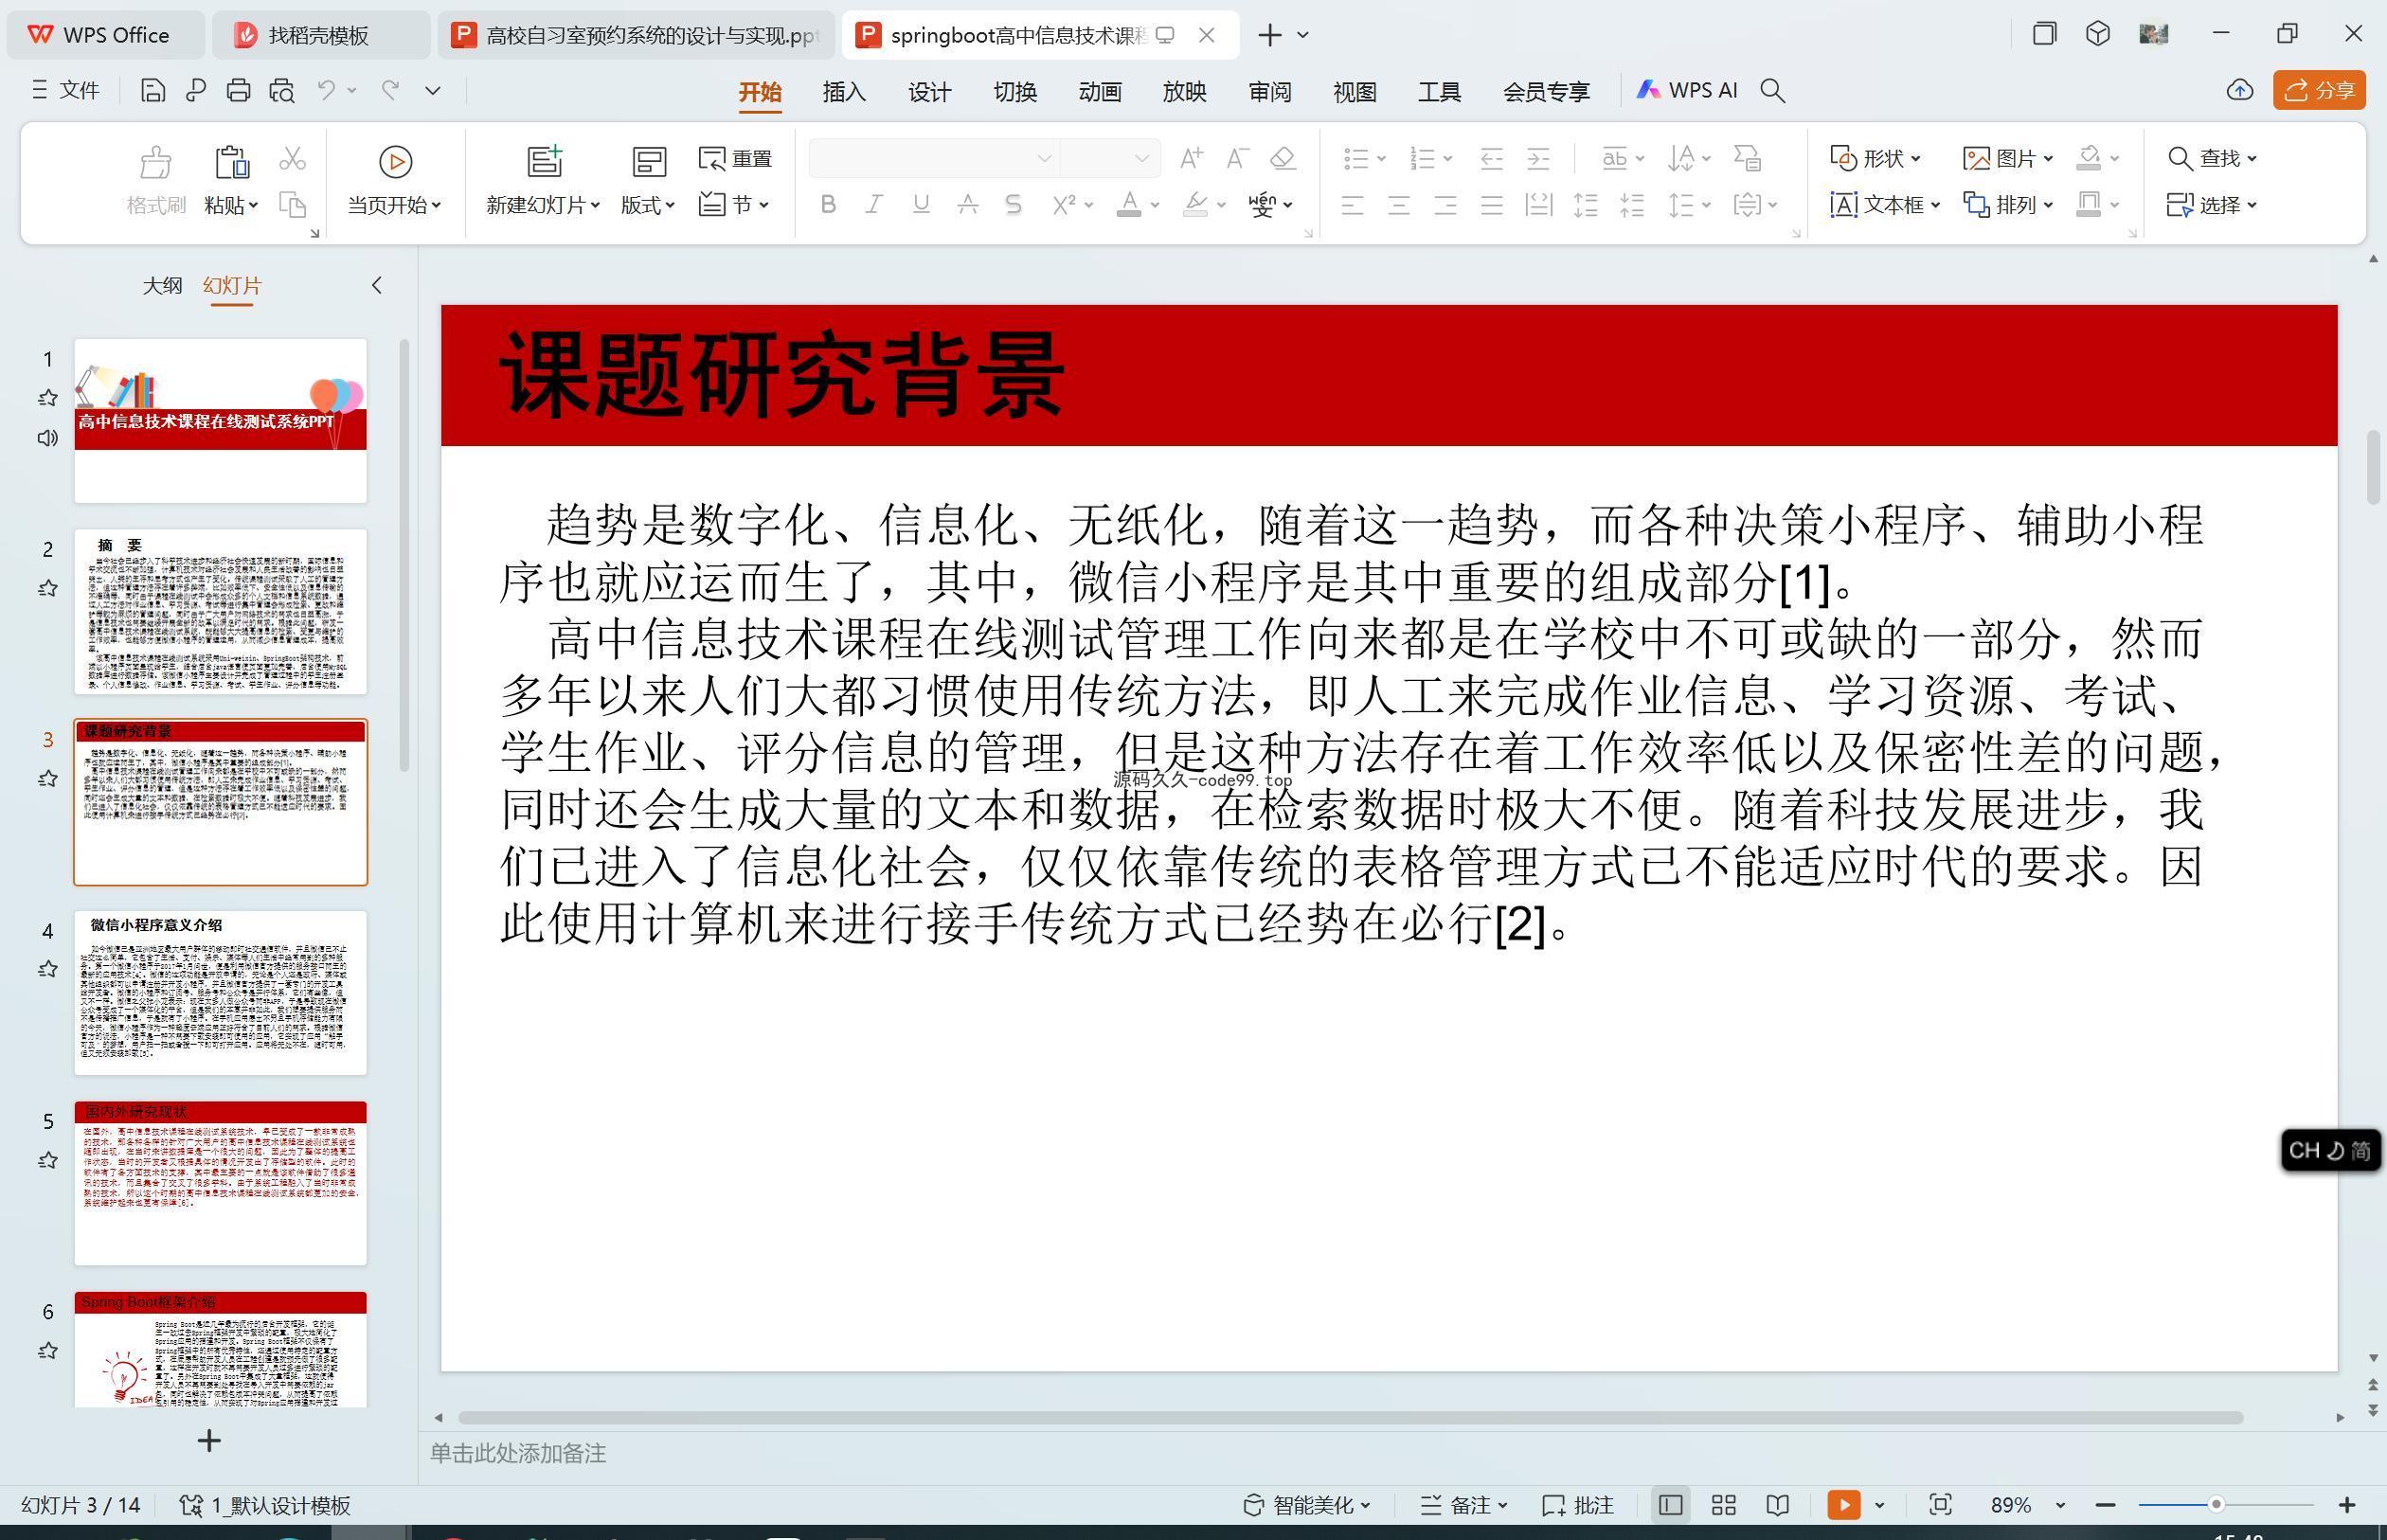Switch to View (视图) tab
This screenshot has width=2387, height=1540.
(x=1355, y=92)
